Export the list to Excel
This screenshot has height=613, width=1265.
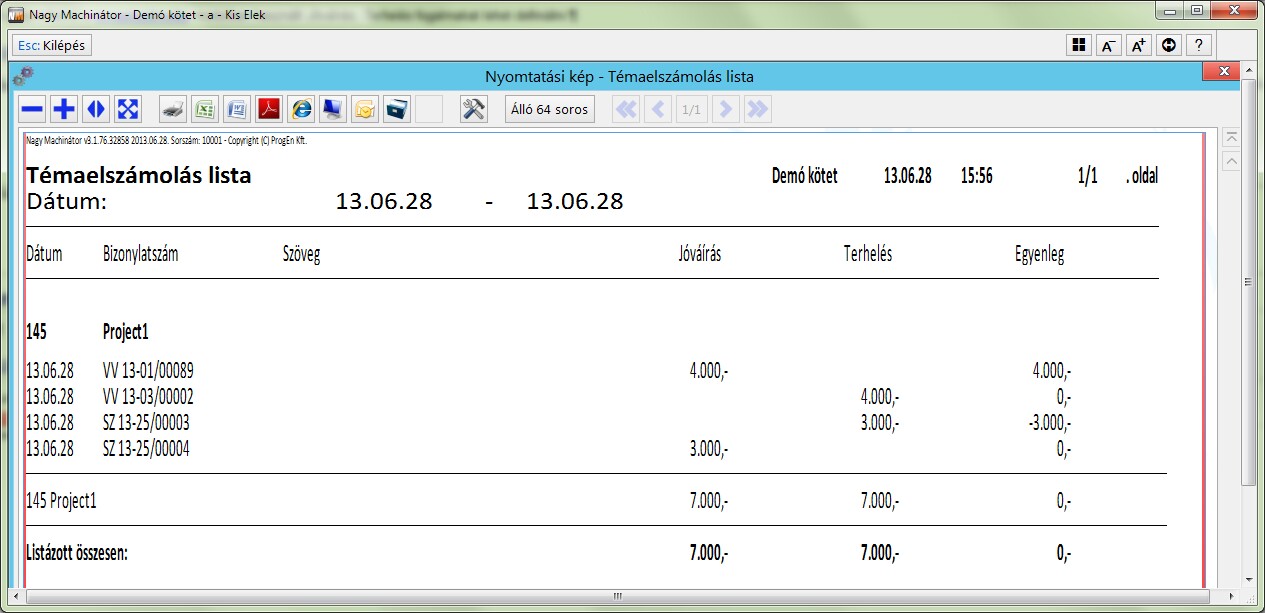click(206, 109)
